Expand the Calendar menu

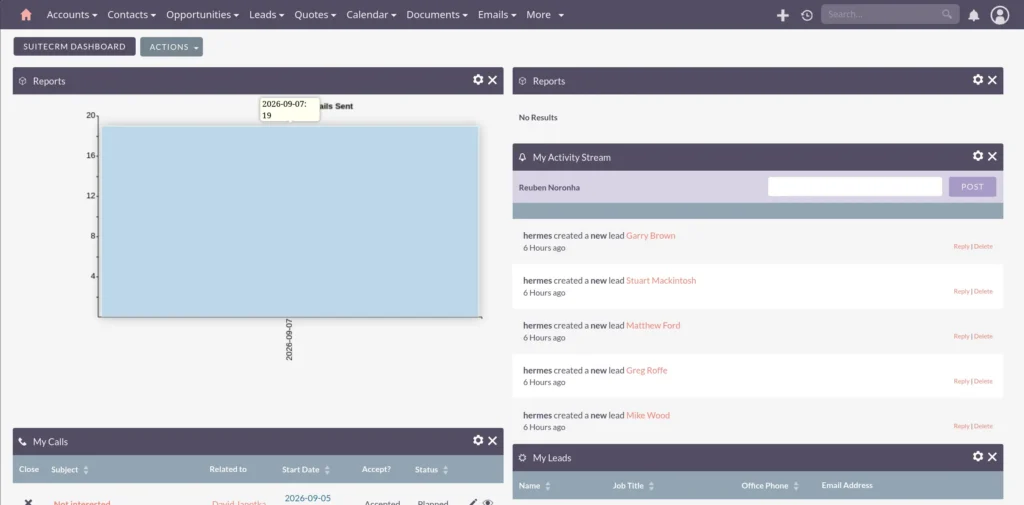click(x=372, y=14)
